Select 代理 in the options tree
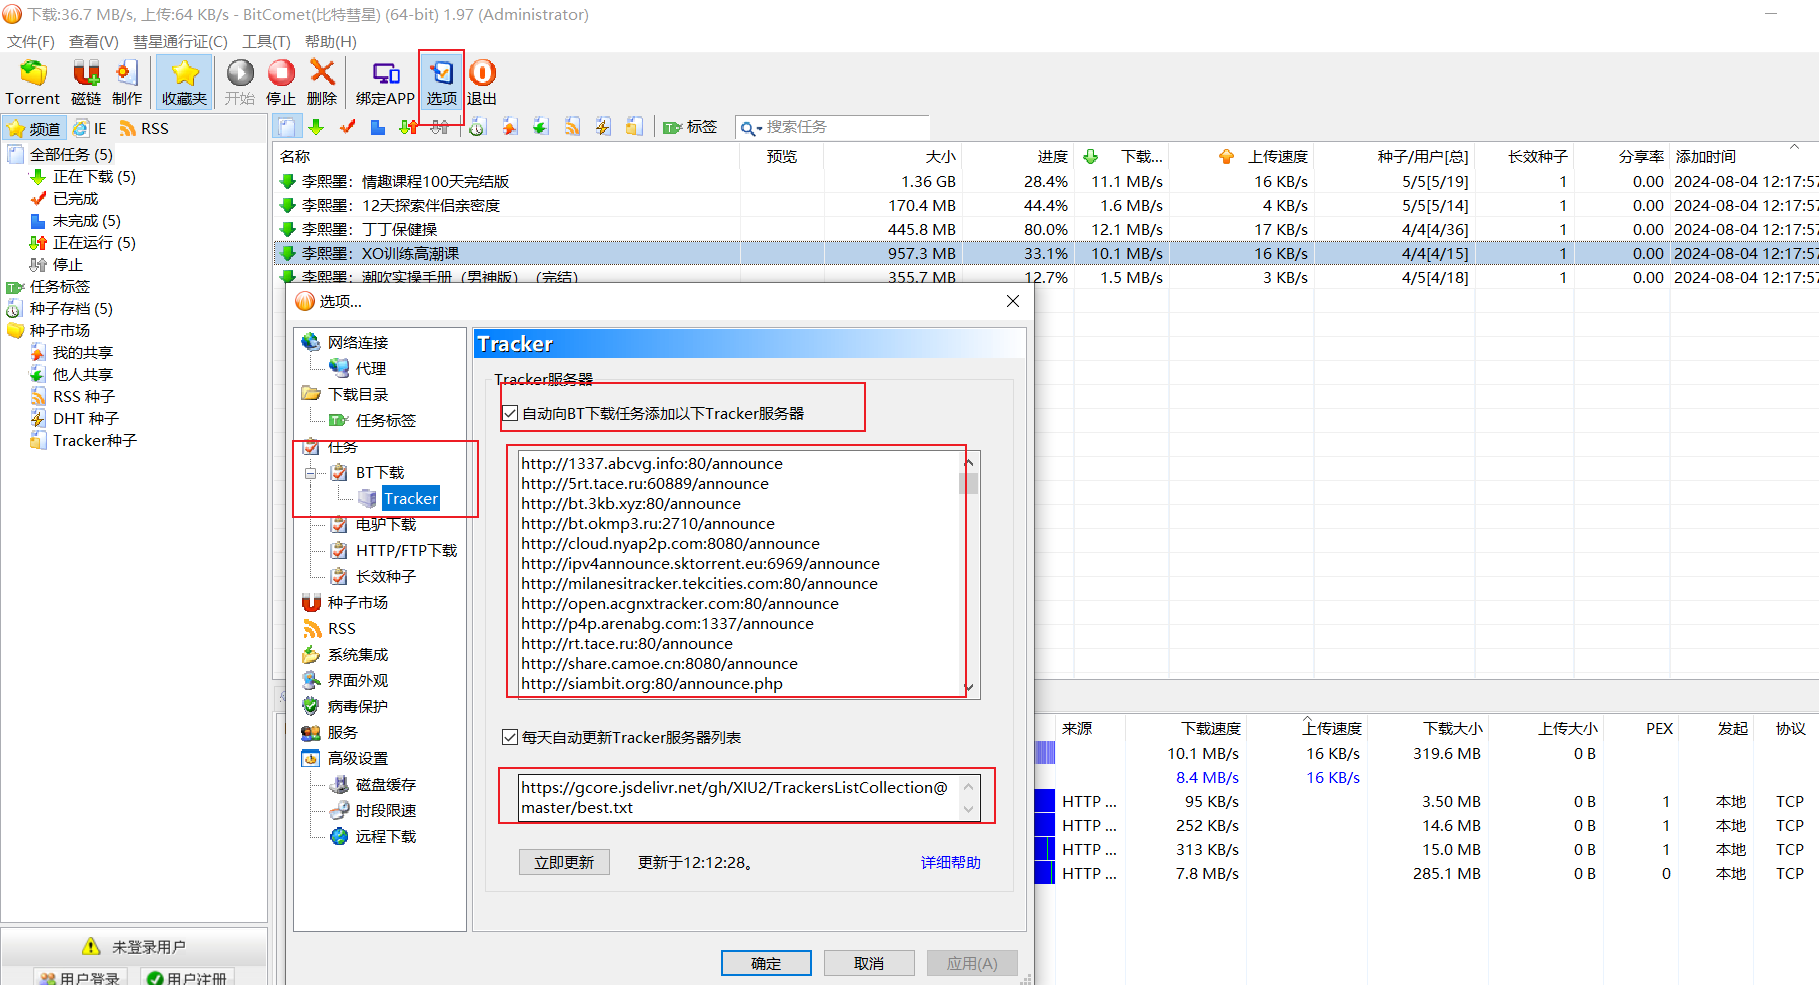 pyautogui.click(x=371, y=368)
